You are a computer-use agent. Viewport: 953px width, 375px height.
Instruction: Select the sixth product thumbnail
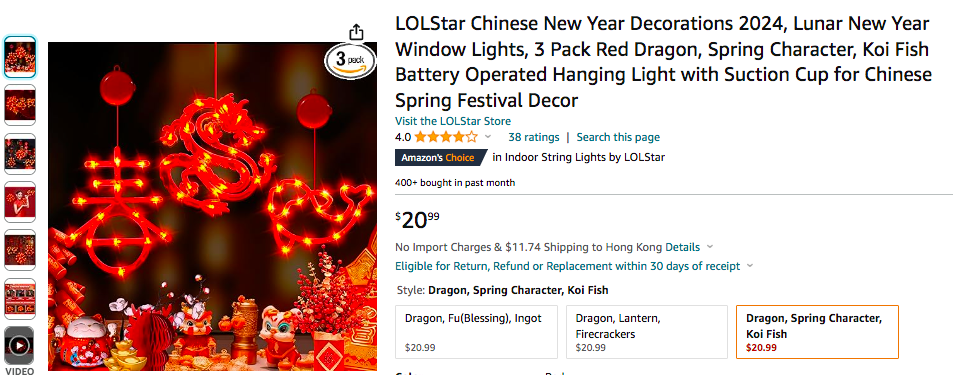pos(20,299)
